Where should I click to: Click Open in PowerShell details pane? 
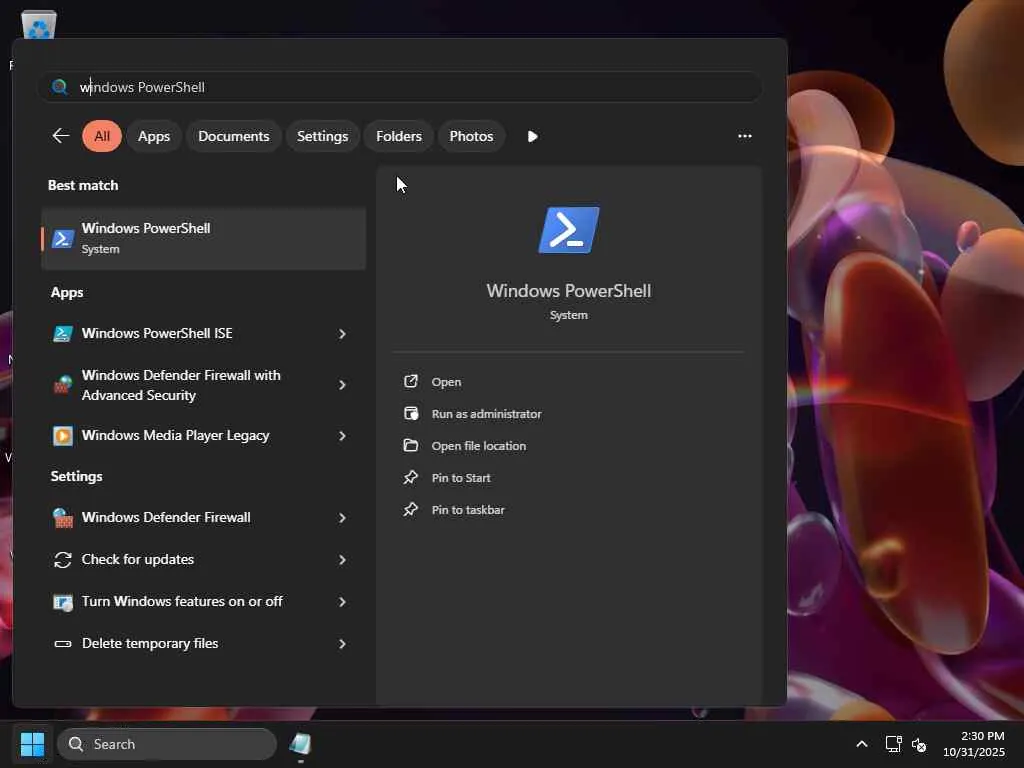[x=446, y=382]
